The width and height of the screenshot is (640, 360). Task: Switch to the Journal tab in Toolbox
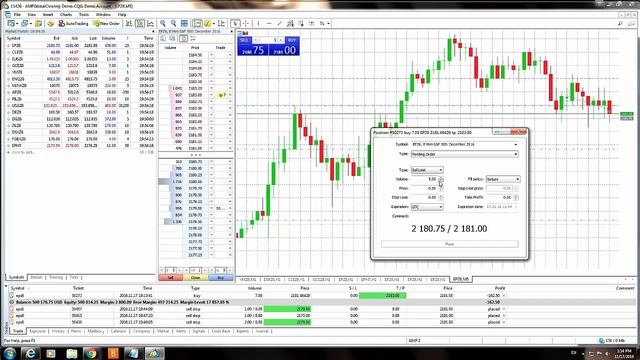point(262,331)
